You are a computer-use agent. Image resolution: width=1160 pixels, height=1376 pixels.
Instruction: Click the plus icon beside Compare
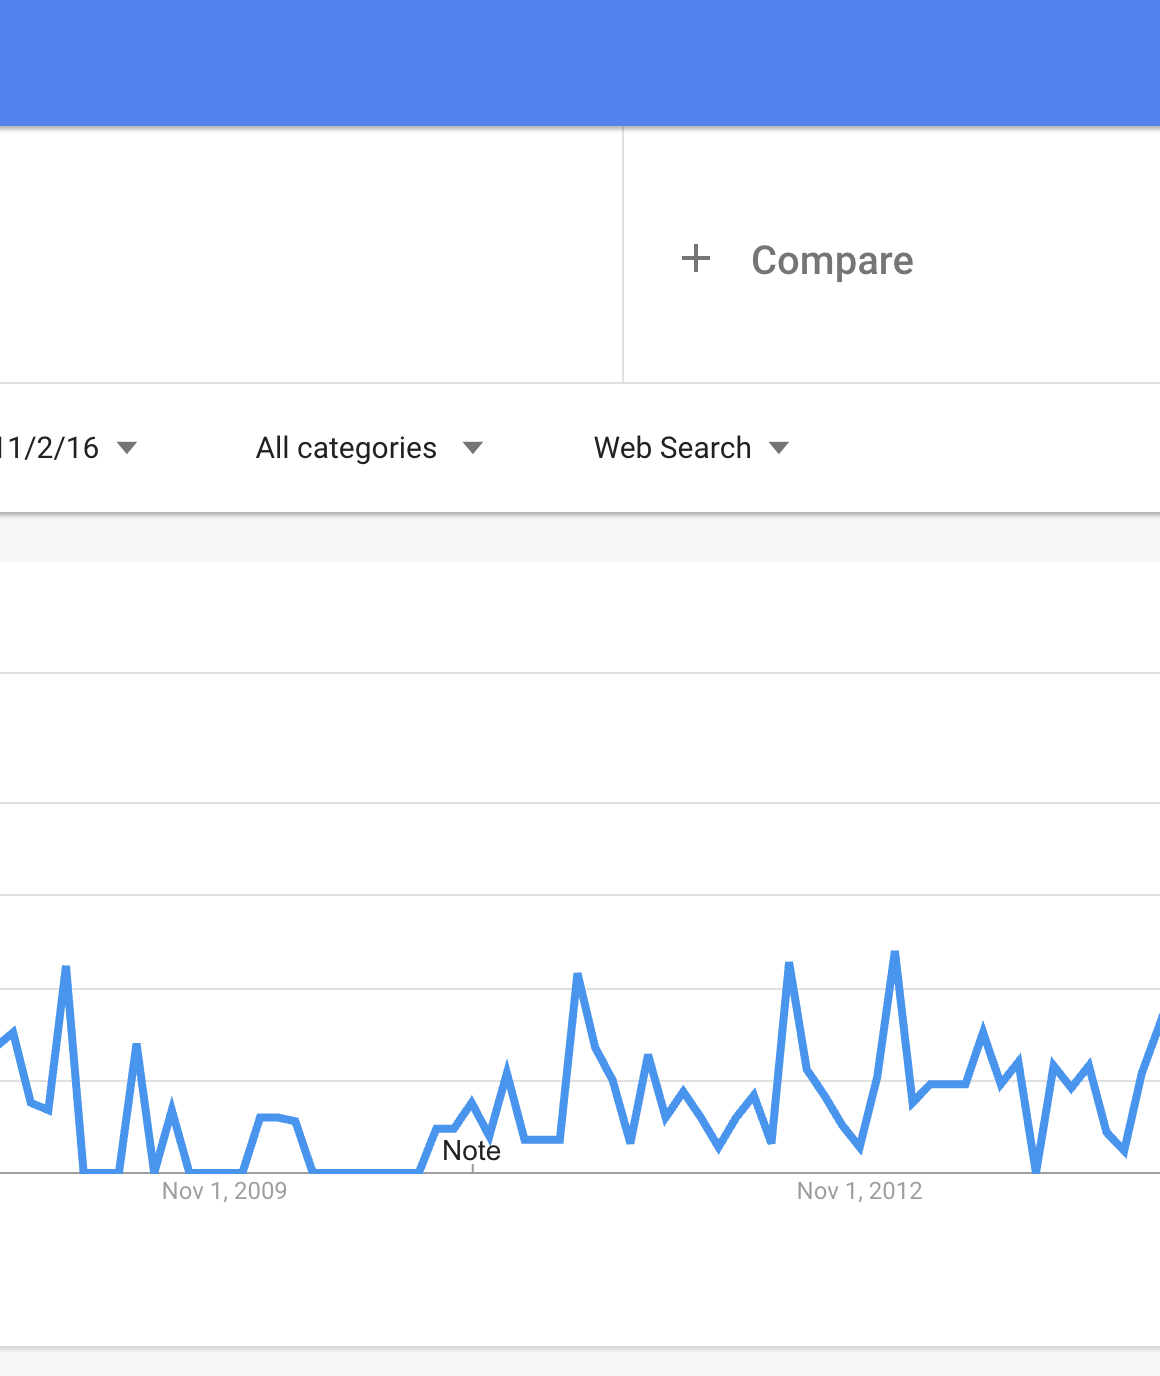coord(696,259)
